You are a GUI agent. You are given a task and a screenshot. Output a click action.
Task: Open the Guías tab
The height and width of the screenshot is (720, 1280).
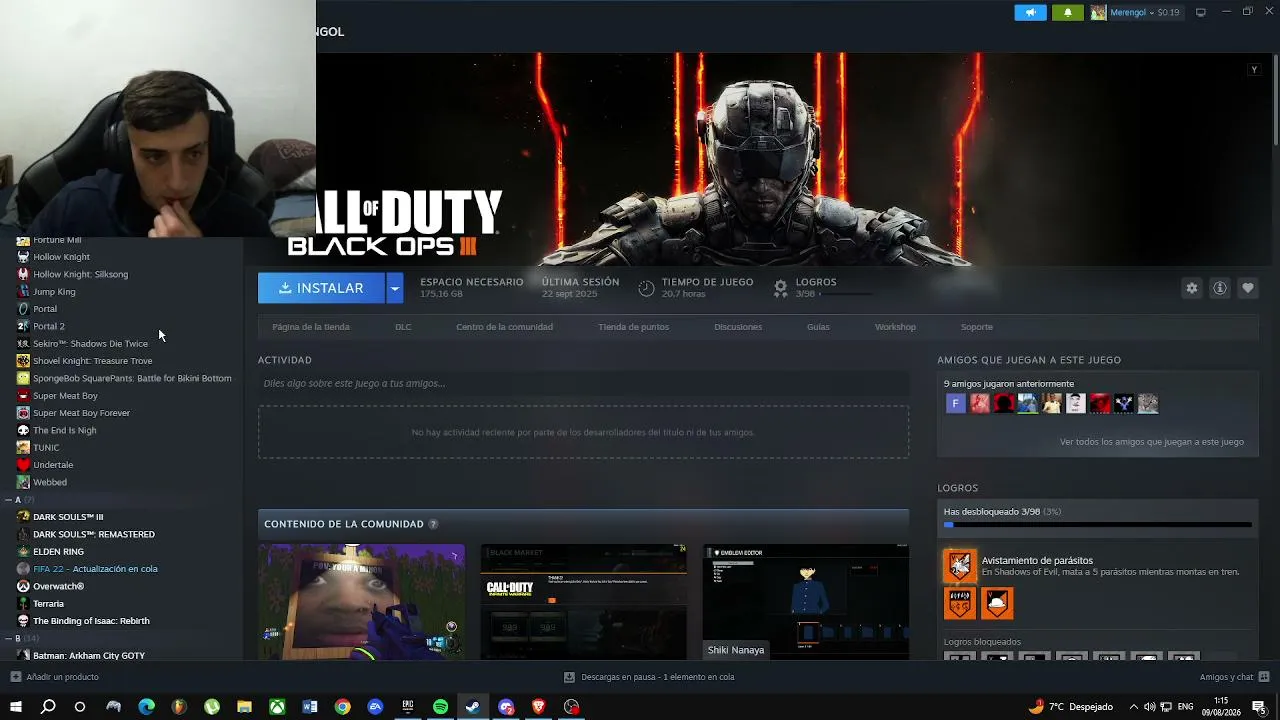(x=818, y=327)
